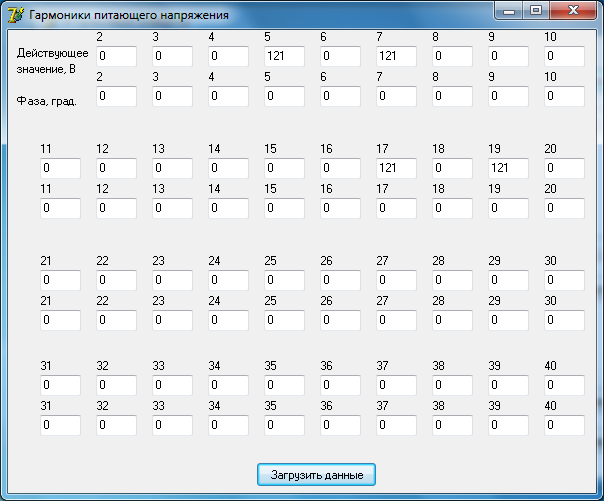Minimize the Гармоники питающего напряжения window
This screenshot has width=604, height=501.
coord(509,11)
